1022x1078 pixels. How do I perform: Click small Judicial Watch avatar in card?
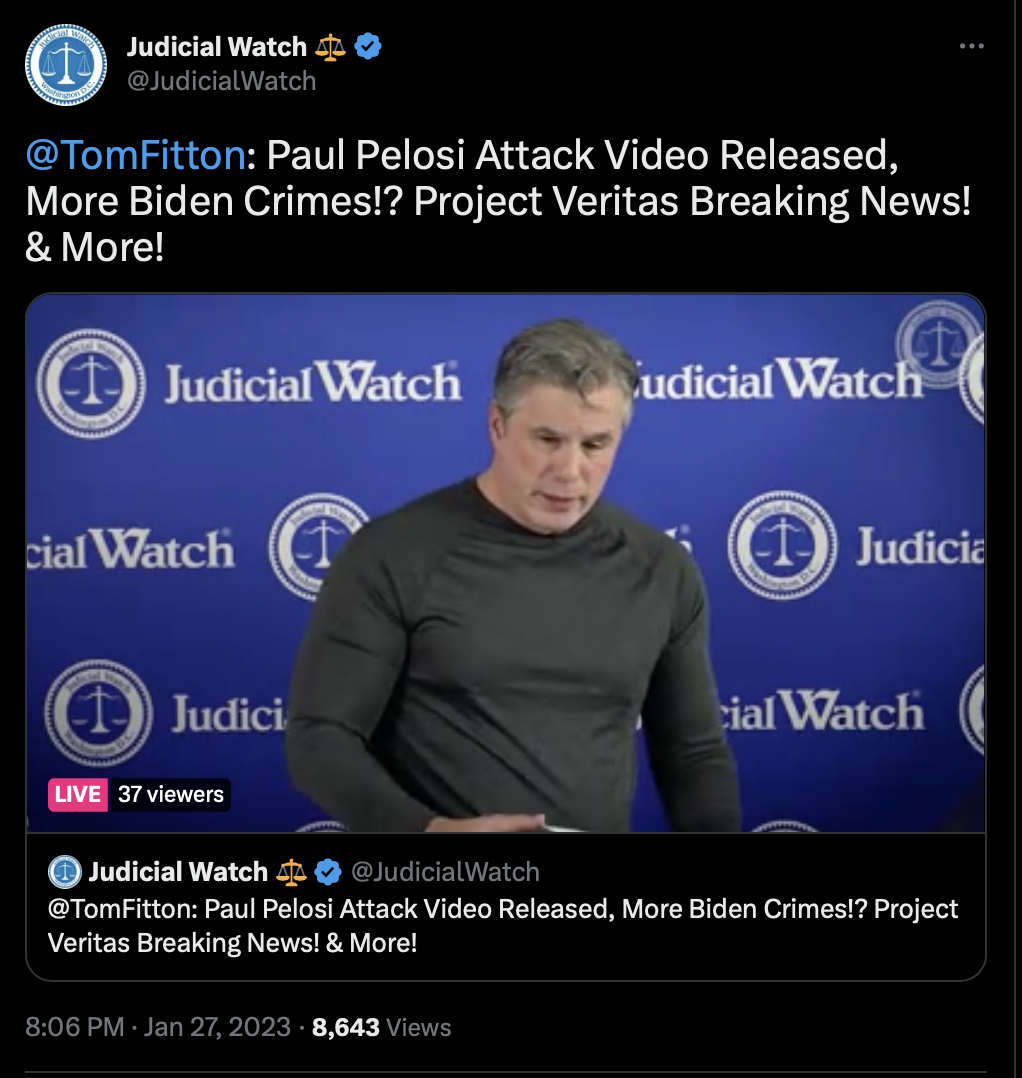point(65,872)
